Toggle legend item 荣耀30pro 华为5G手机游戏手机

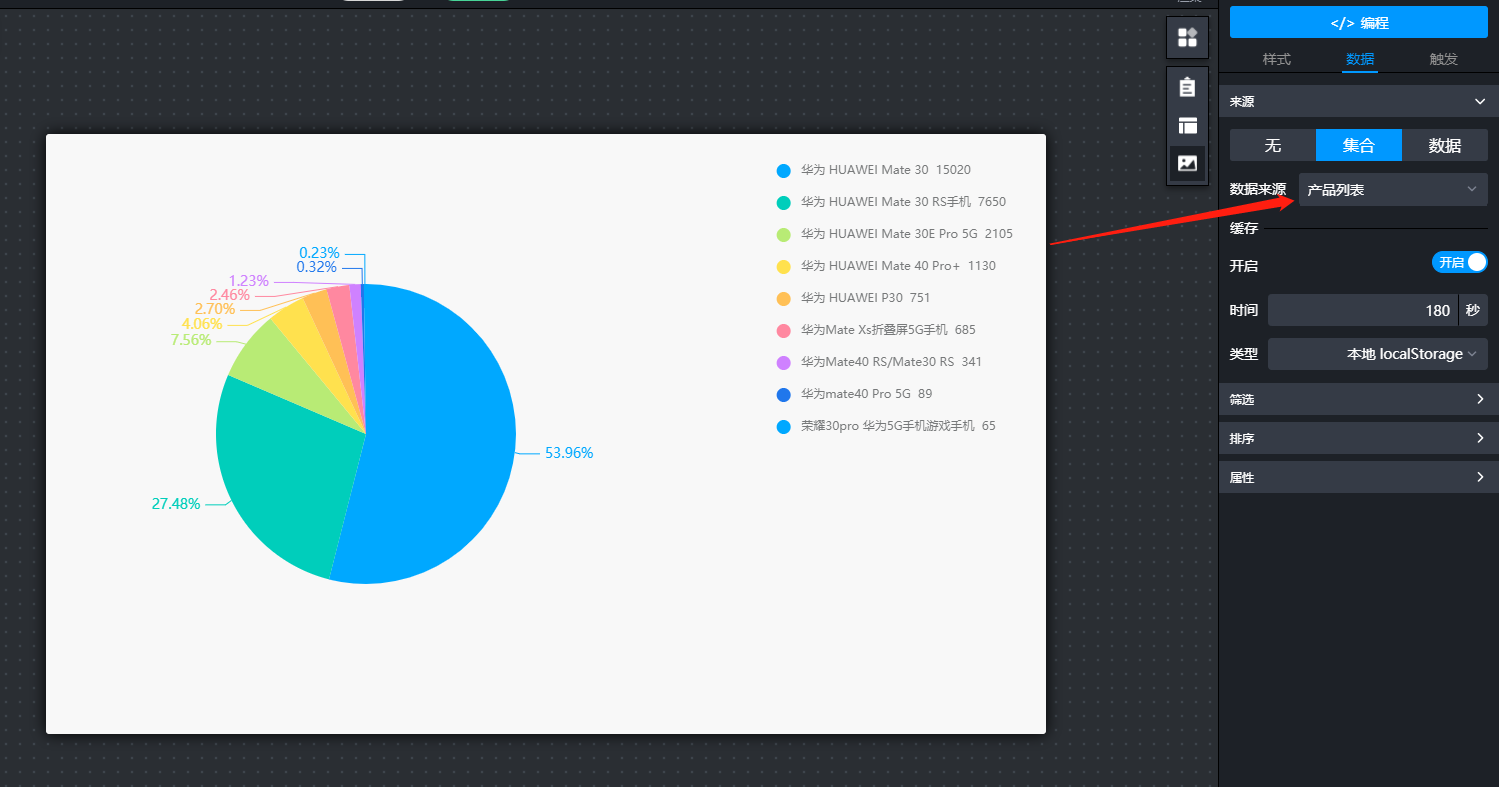tap(886, 426)
